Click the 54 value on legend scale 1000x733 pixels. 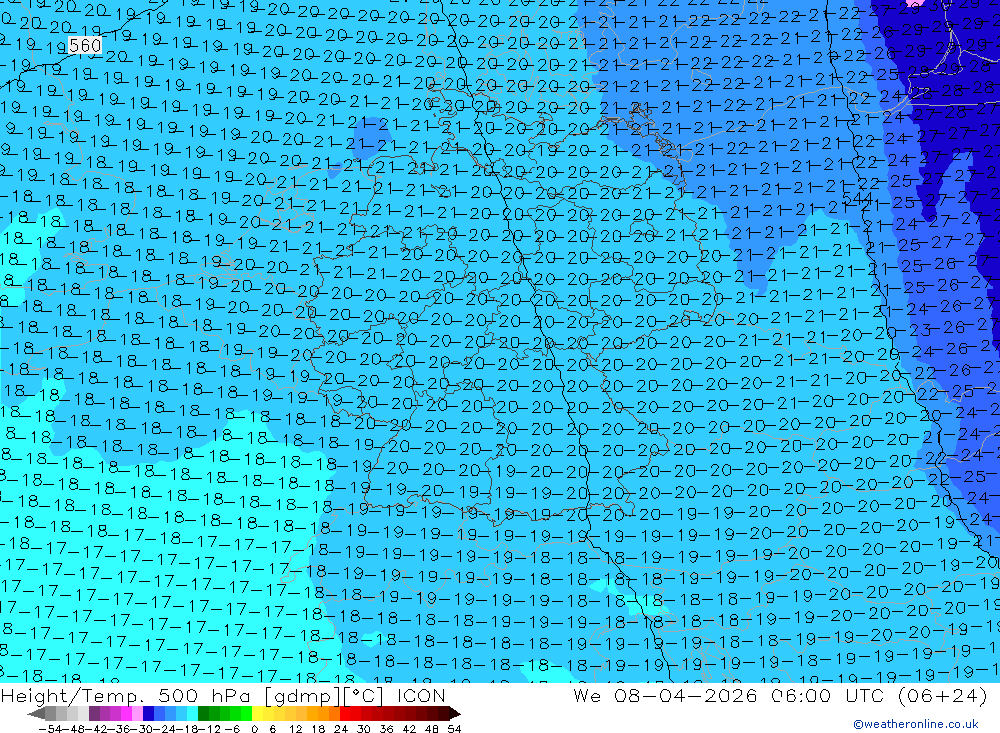[454, 729]
